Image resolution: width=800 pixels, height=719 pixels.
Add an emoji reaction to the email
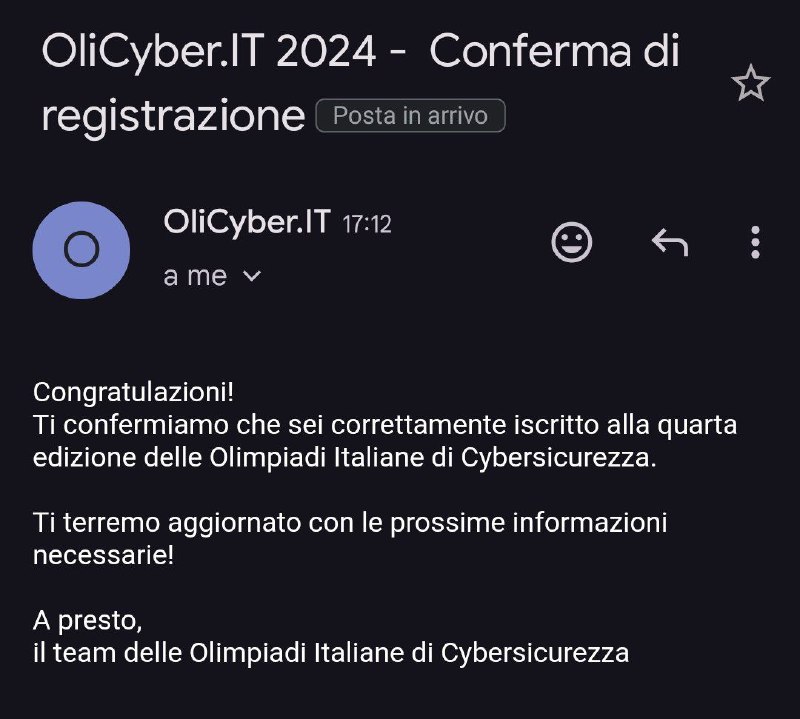(572, 242)
